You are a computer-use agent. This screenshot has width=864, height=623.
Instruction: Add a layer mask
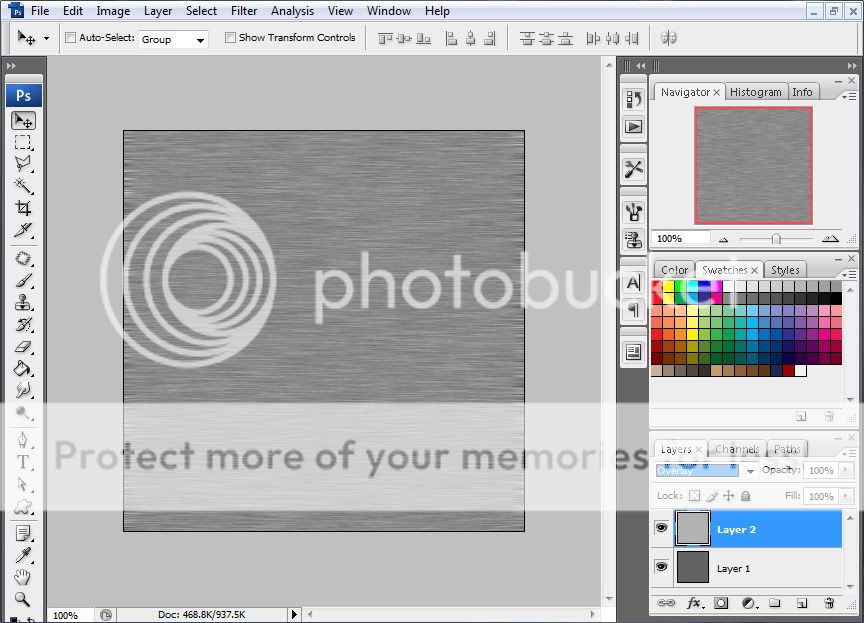721,603
